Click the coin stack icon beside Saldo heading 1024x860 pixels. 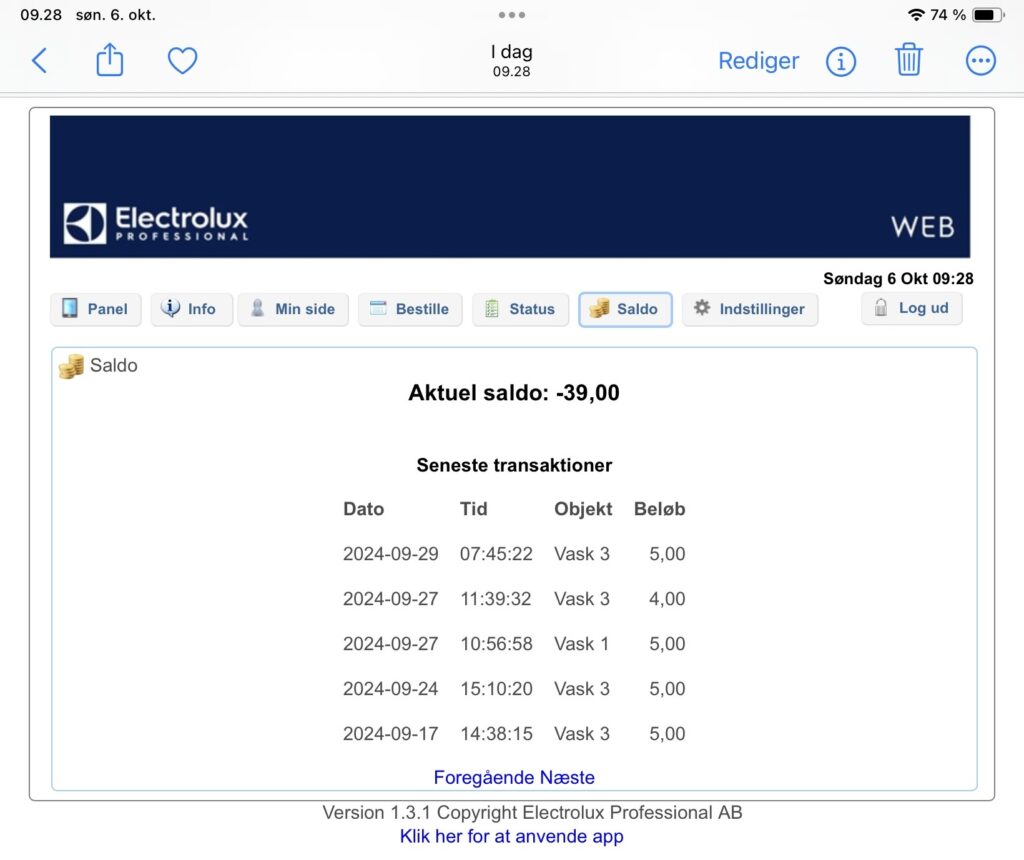point(71,366)
